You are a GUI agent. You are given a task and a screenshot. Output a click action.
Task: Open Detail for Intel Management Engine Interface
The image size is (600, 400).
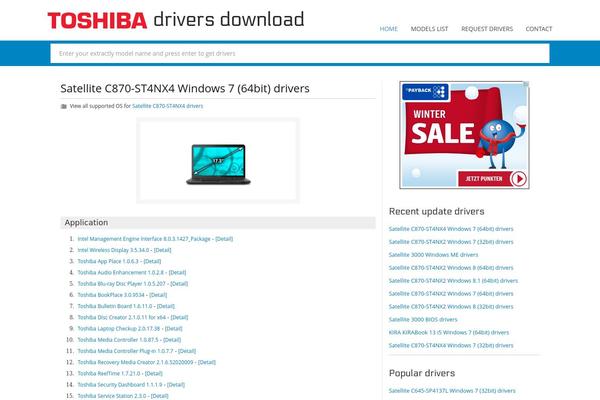coord(224,239)
